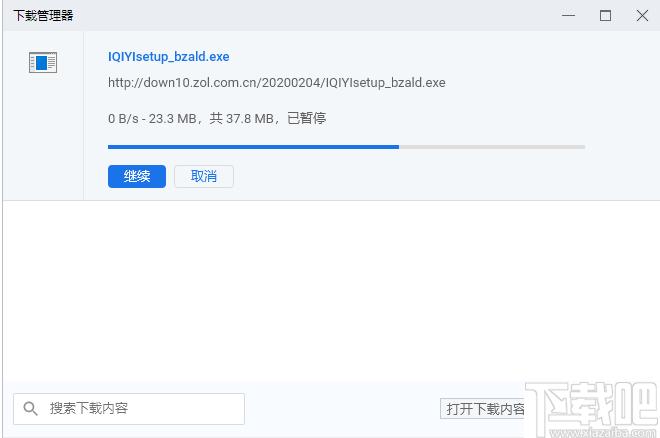
Task: Click the download status text 已暂停
Action: coord(306,118)
